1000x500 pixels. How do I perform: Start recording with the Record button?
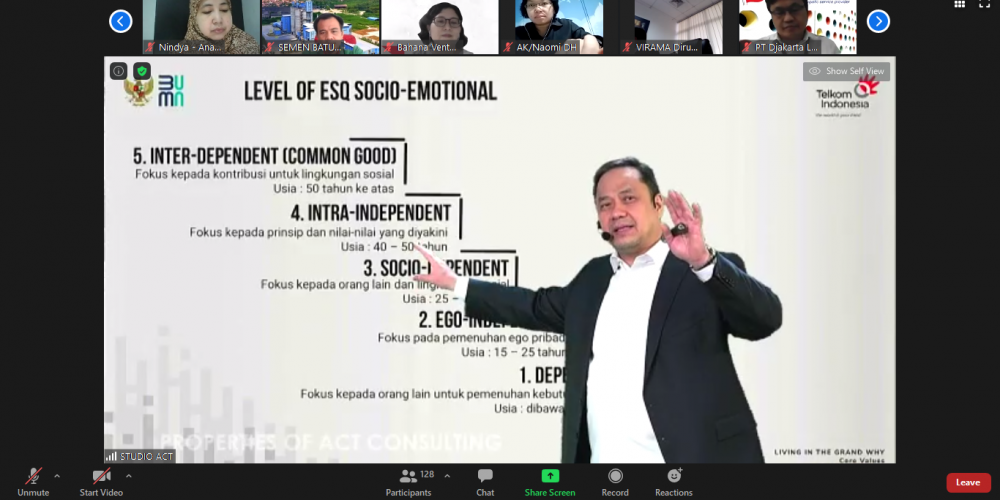coord(615,481)
